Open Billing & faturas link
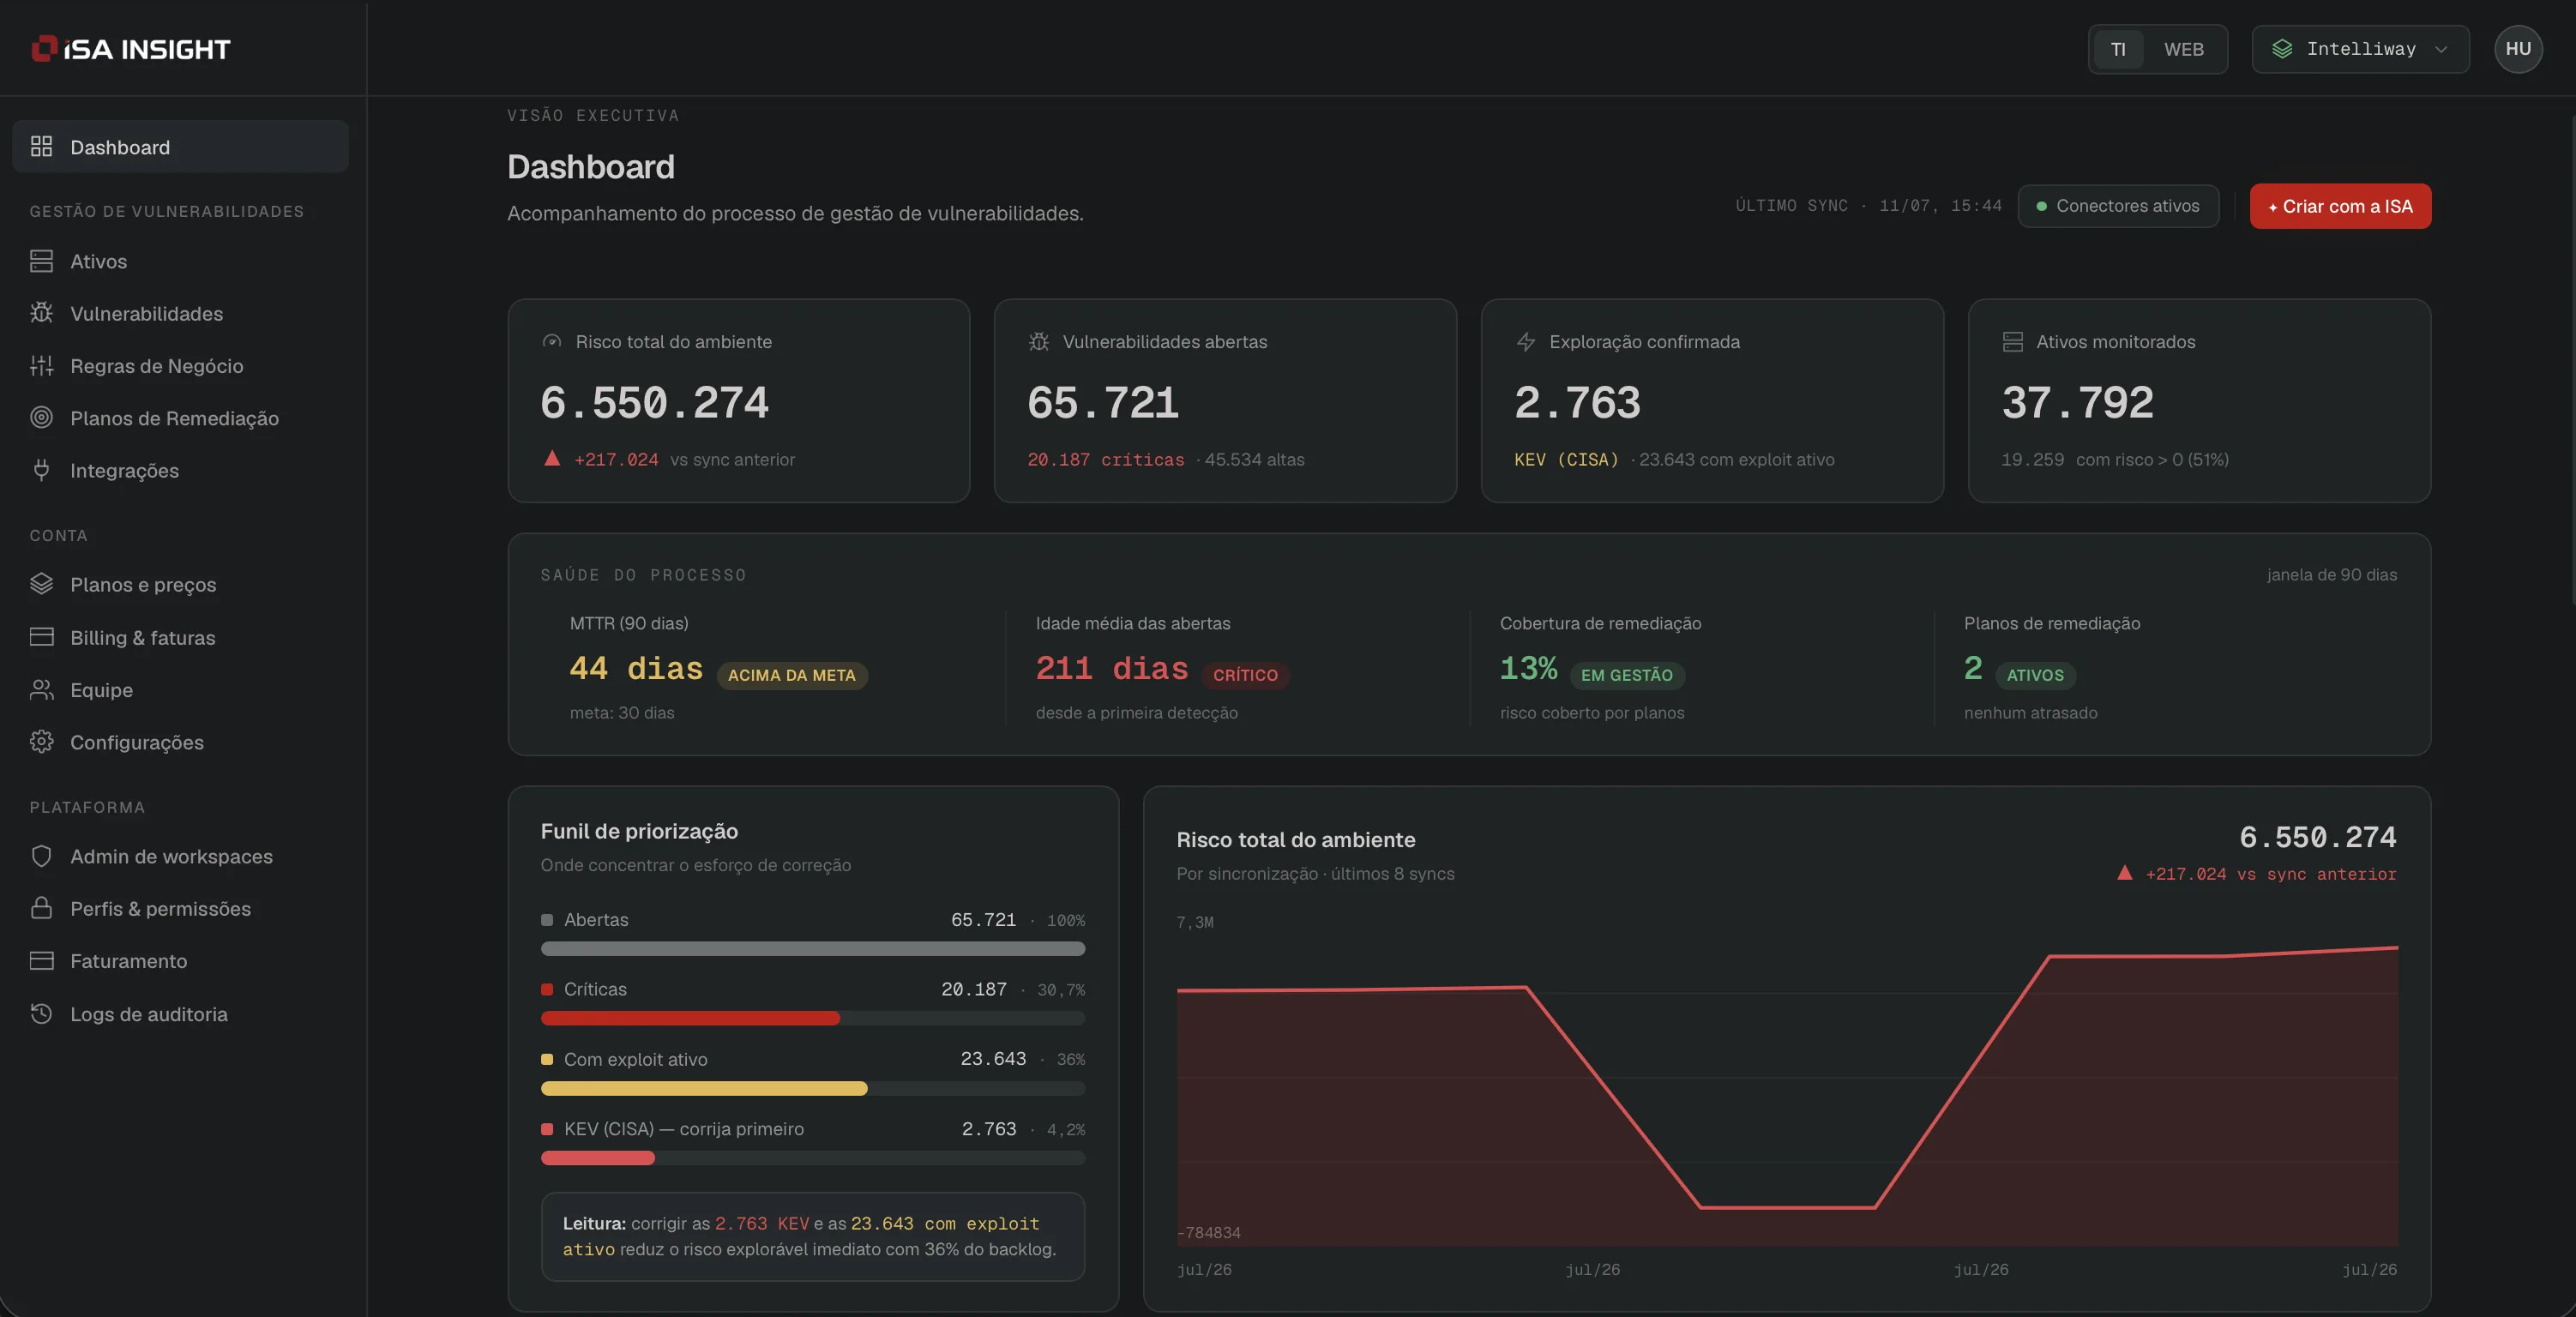 [181, 637]
